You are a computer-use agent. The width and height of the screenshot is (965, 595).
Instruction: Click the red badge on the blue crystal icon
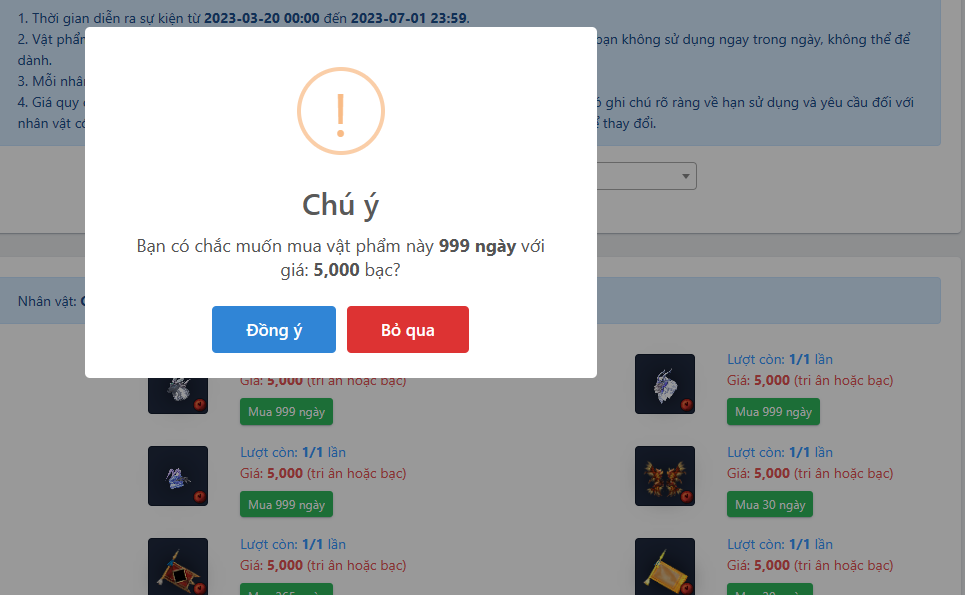point(199,497)
